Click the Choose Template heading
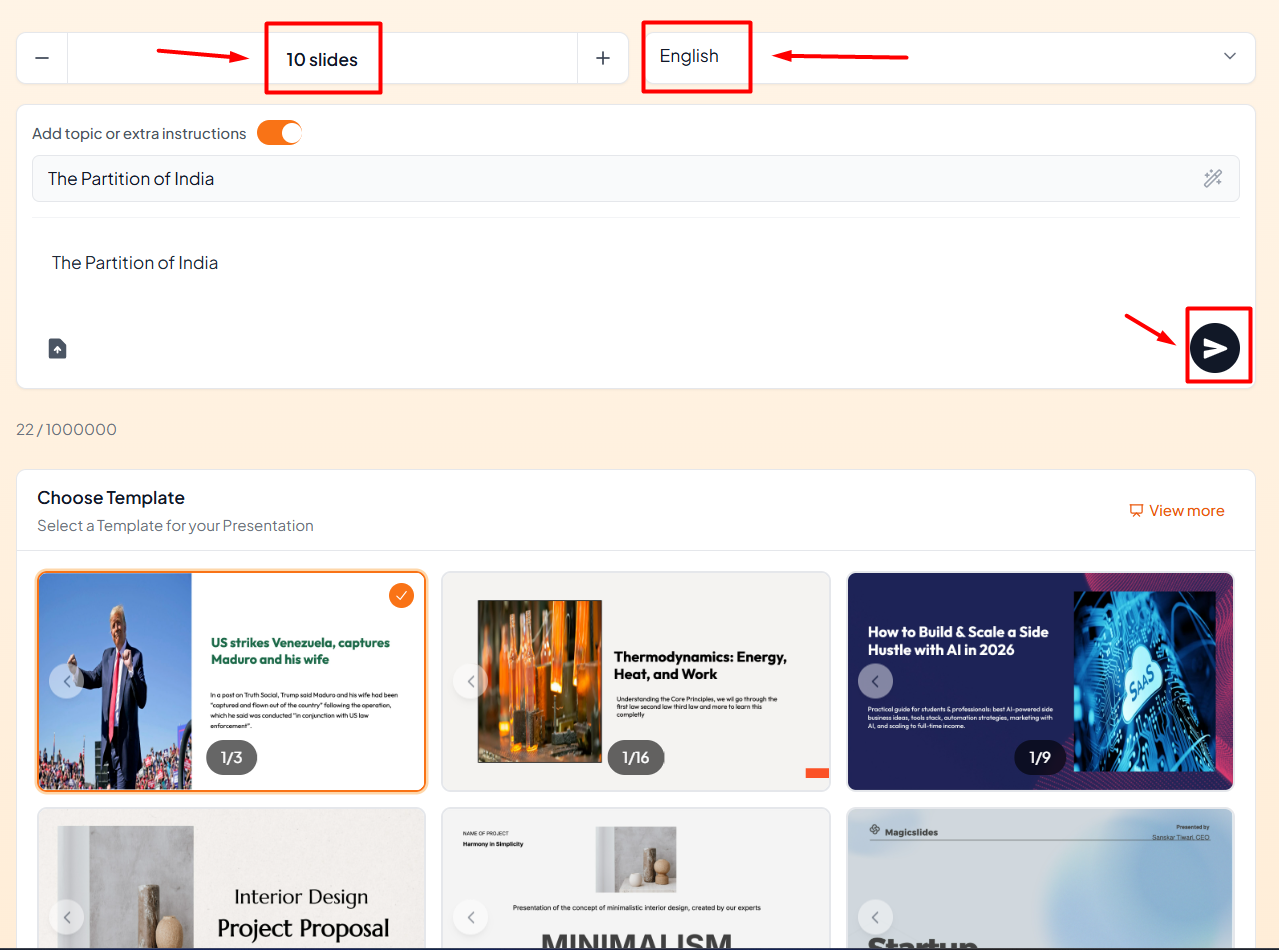The image size is (1279, 950). [111, 498]
